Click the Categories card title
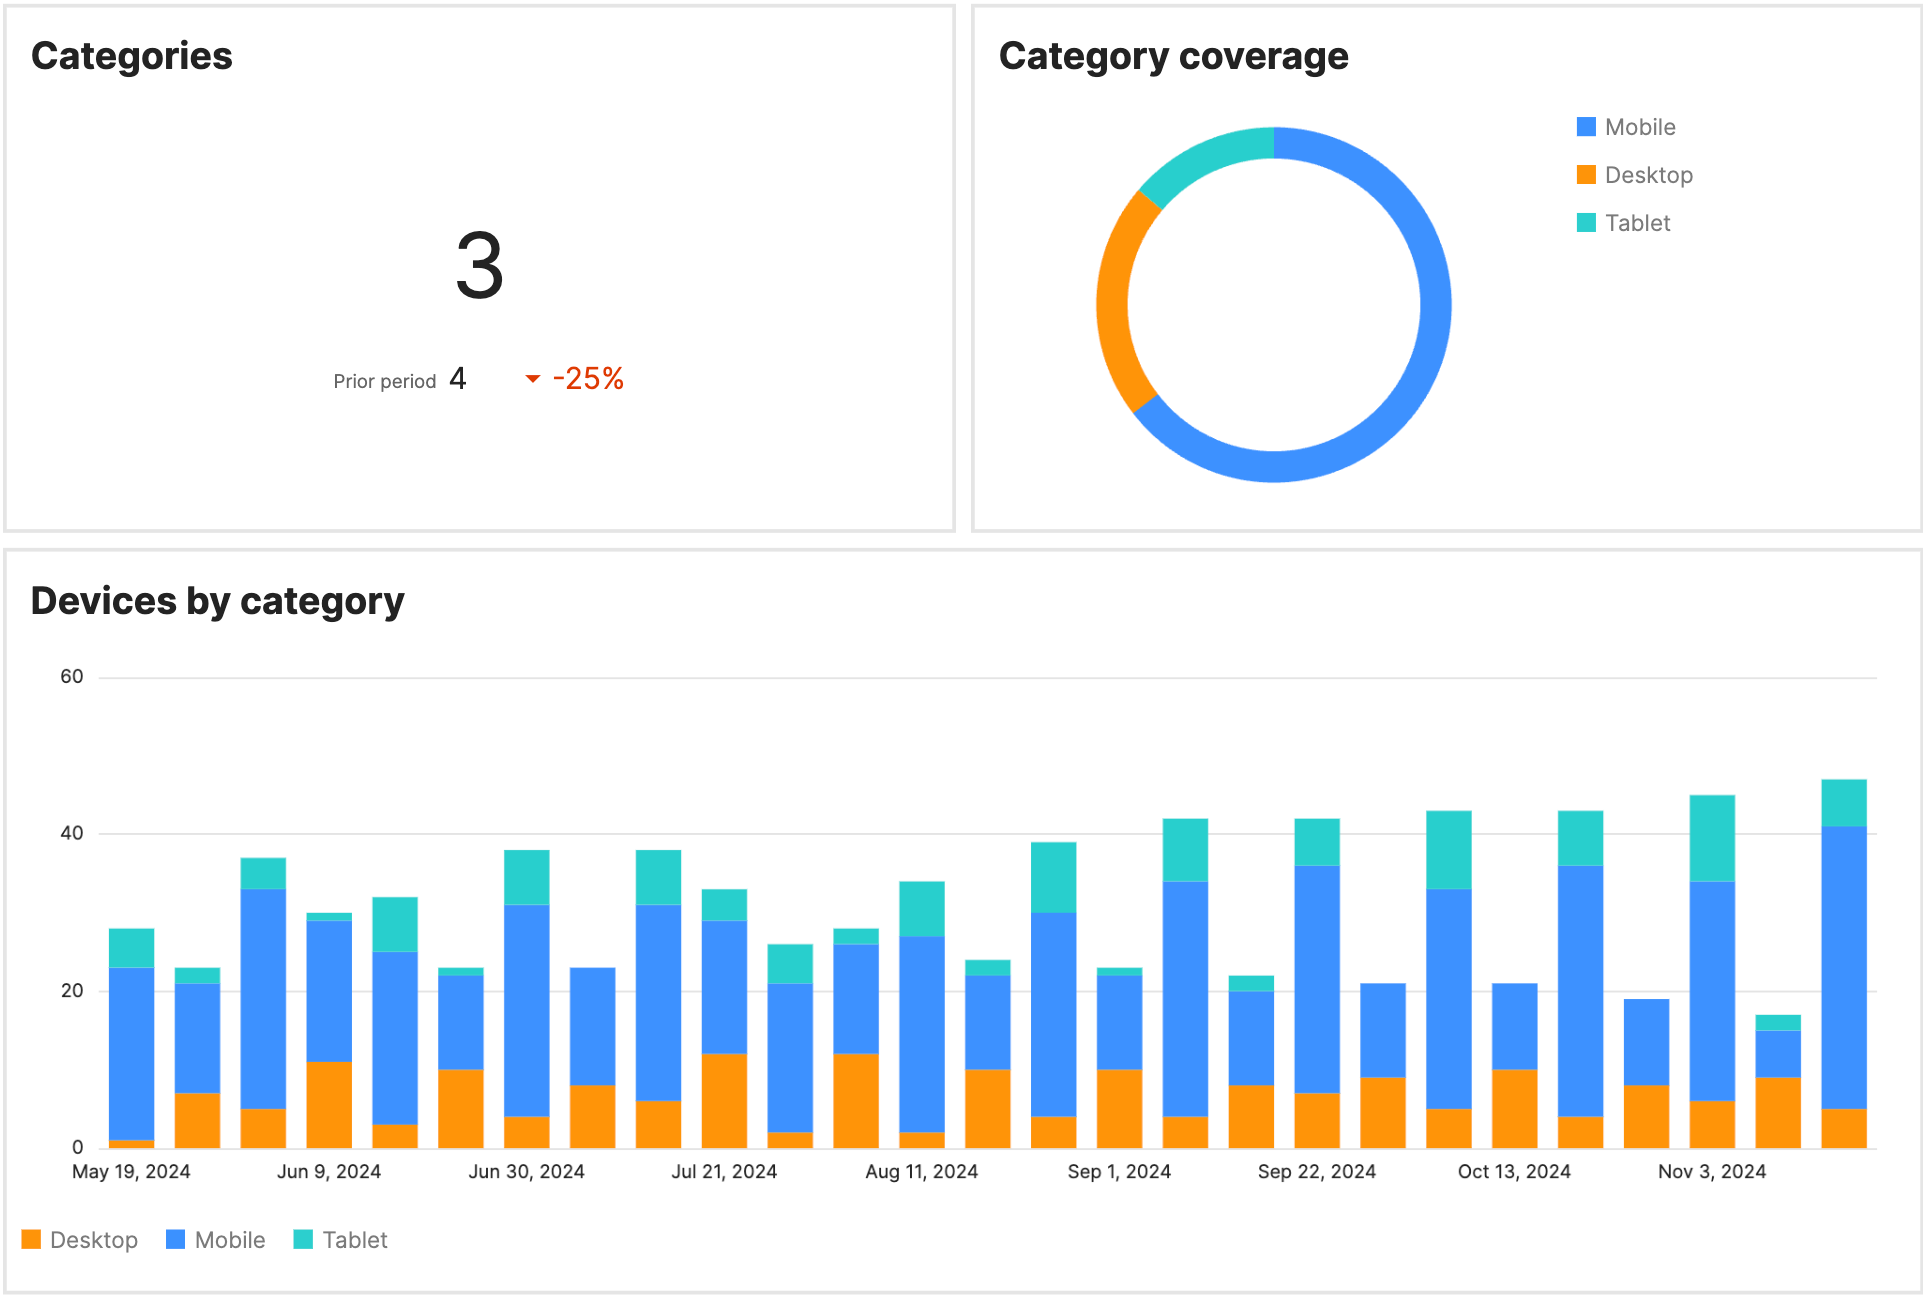The height and width of the screenshot is (1302, 1928). [131, 56]
